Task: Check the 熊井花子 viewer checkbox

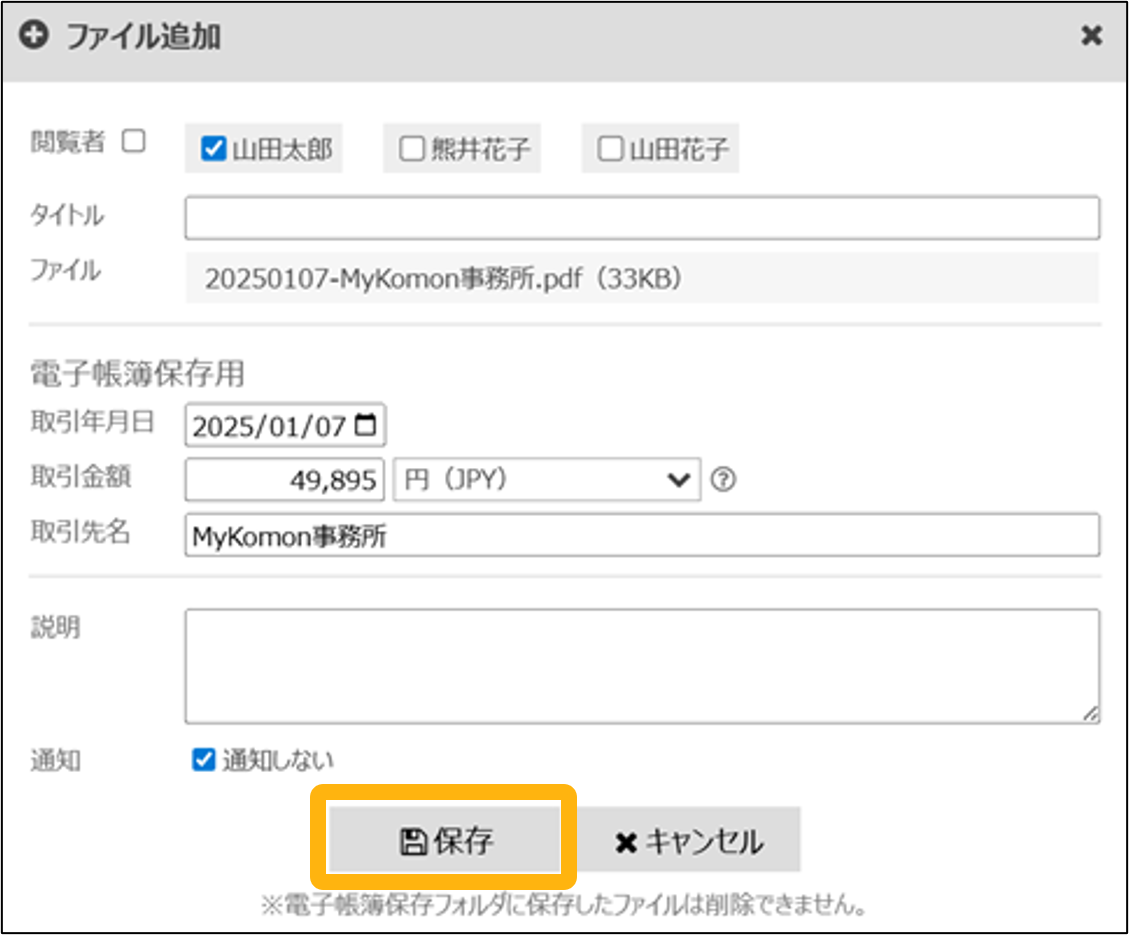Action: coord(411,150)
